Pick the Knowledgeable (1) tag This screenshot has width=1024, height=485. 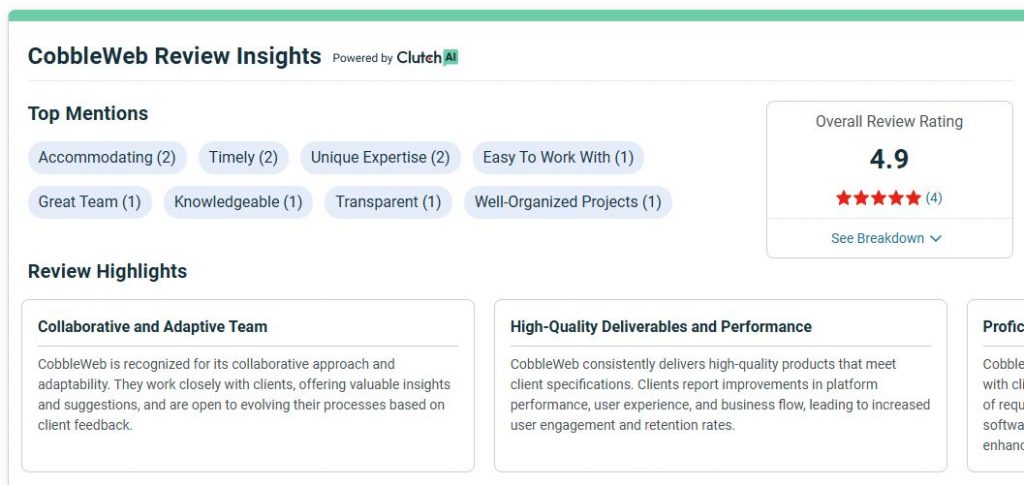pyautogui.click(x=238, y=202)
